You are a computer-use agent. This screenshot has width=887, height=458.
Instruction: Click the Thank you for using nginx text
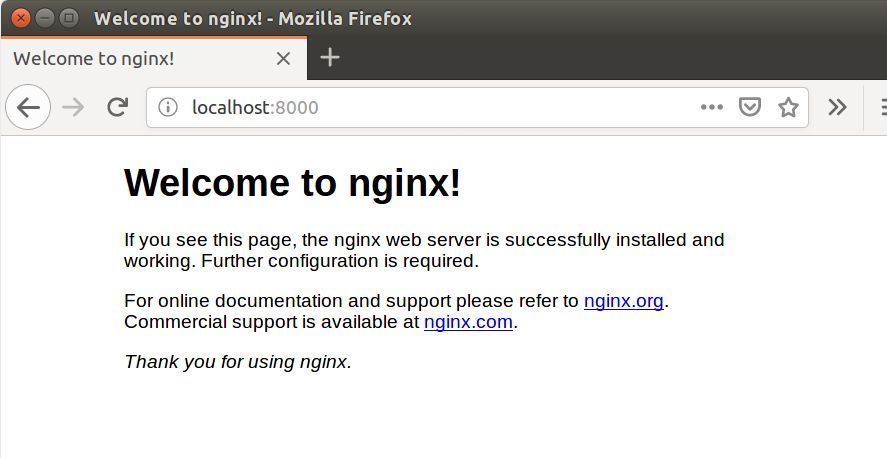(x=238, y=362)
